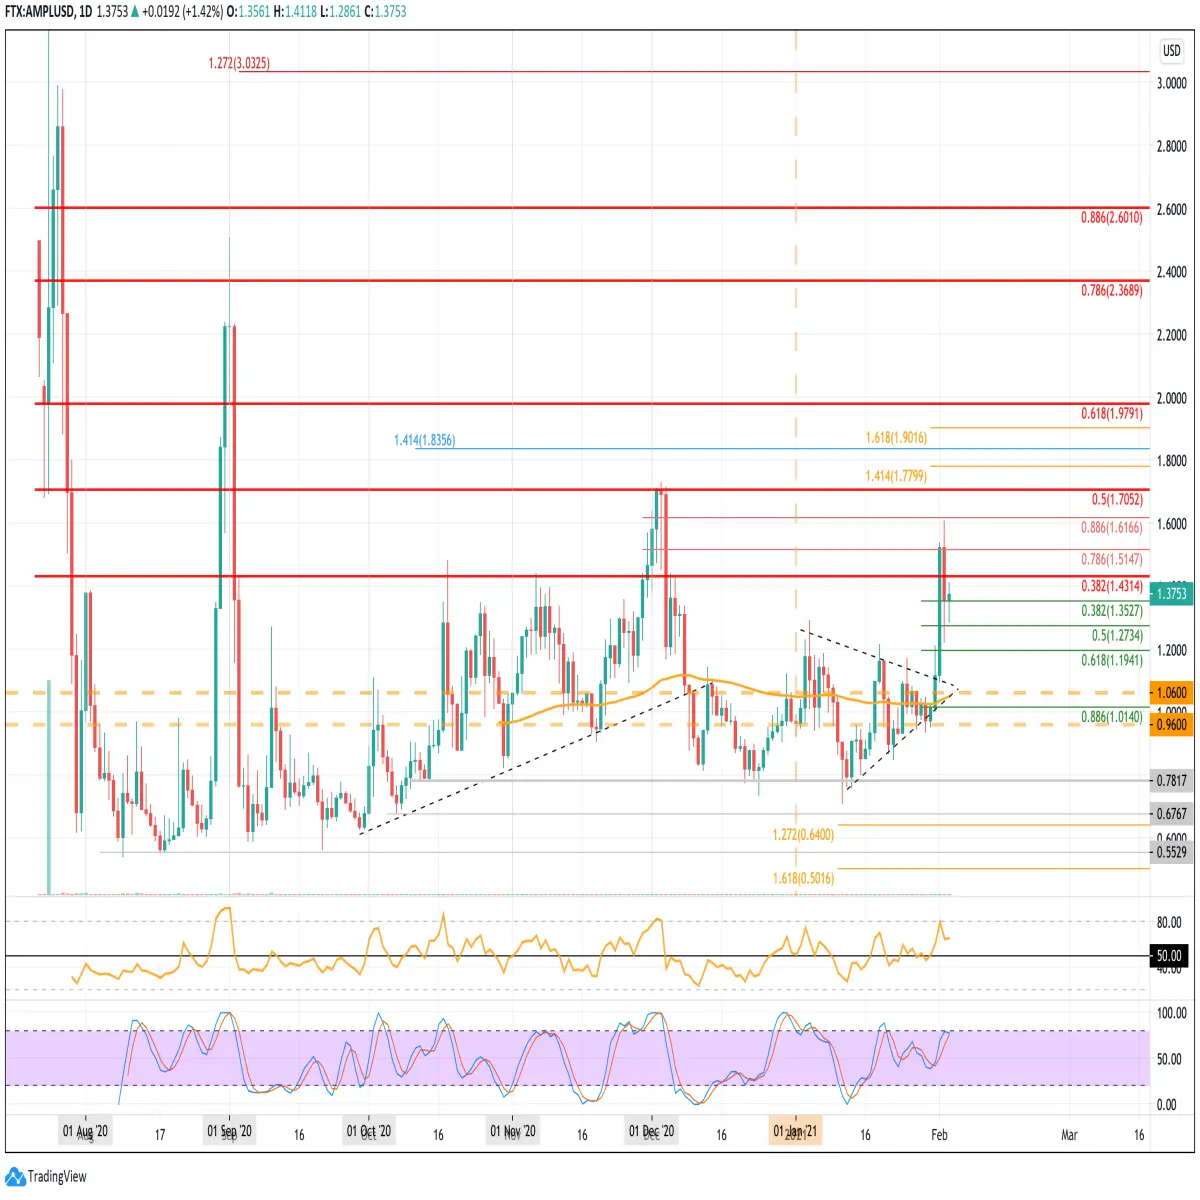Click the 0.382(1.4314) Fibonacci label
Viewport: 1200px width, 1200px height.
pyautogui.click(x=1111, y=586)
